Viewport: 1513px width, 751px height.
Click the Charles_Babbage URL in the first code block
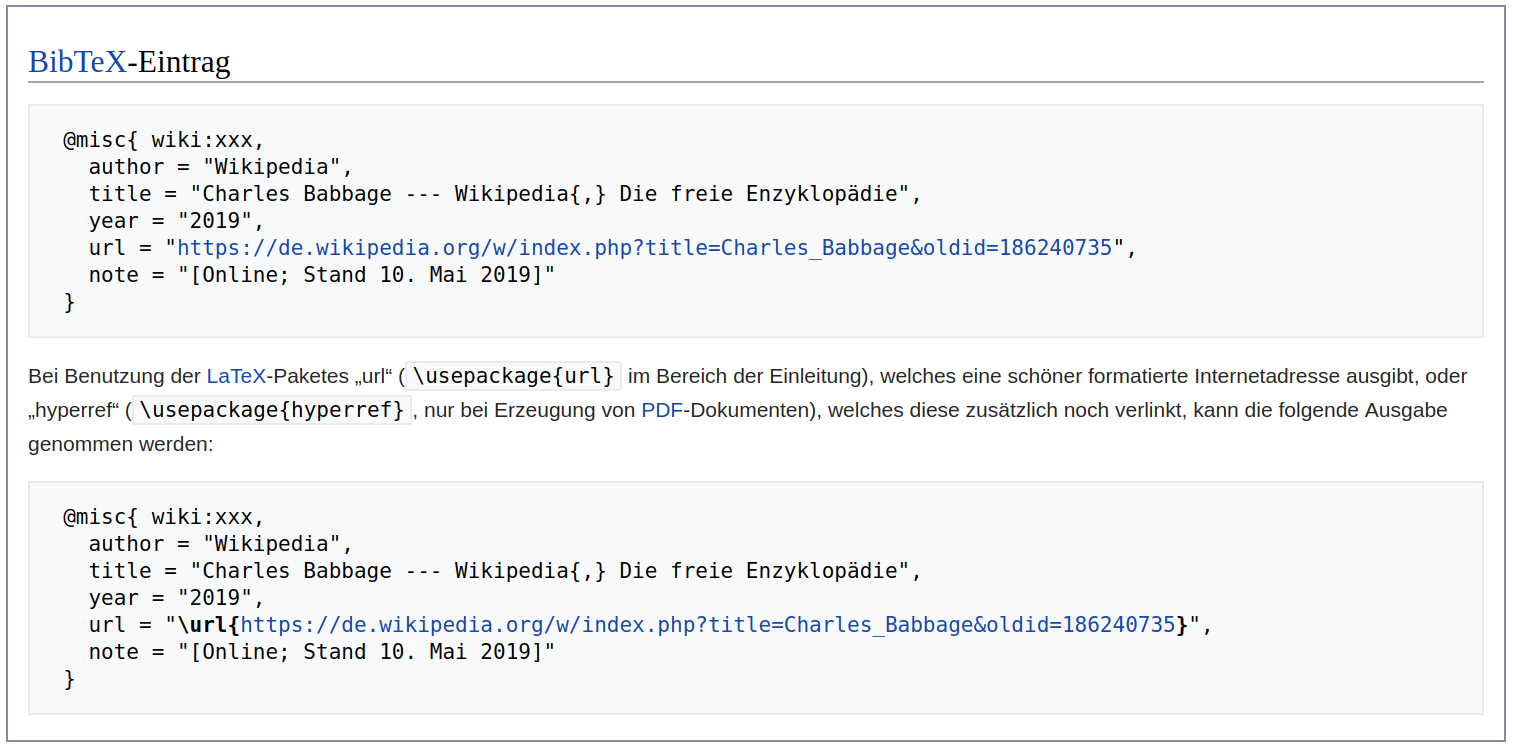pos(645,247)
